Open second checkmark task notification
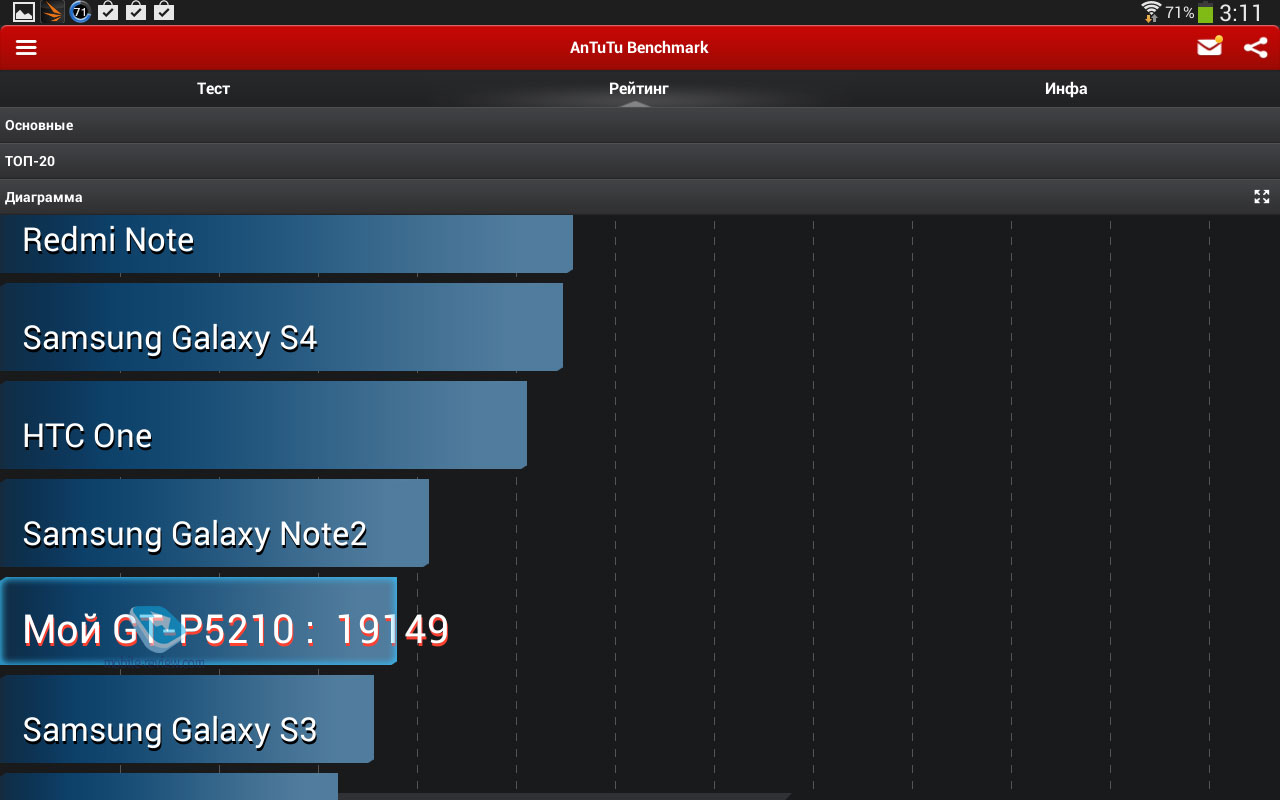The height and width of the screenshot is (800, 1280). coord(136,12)
